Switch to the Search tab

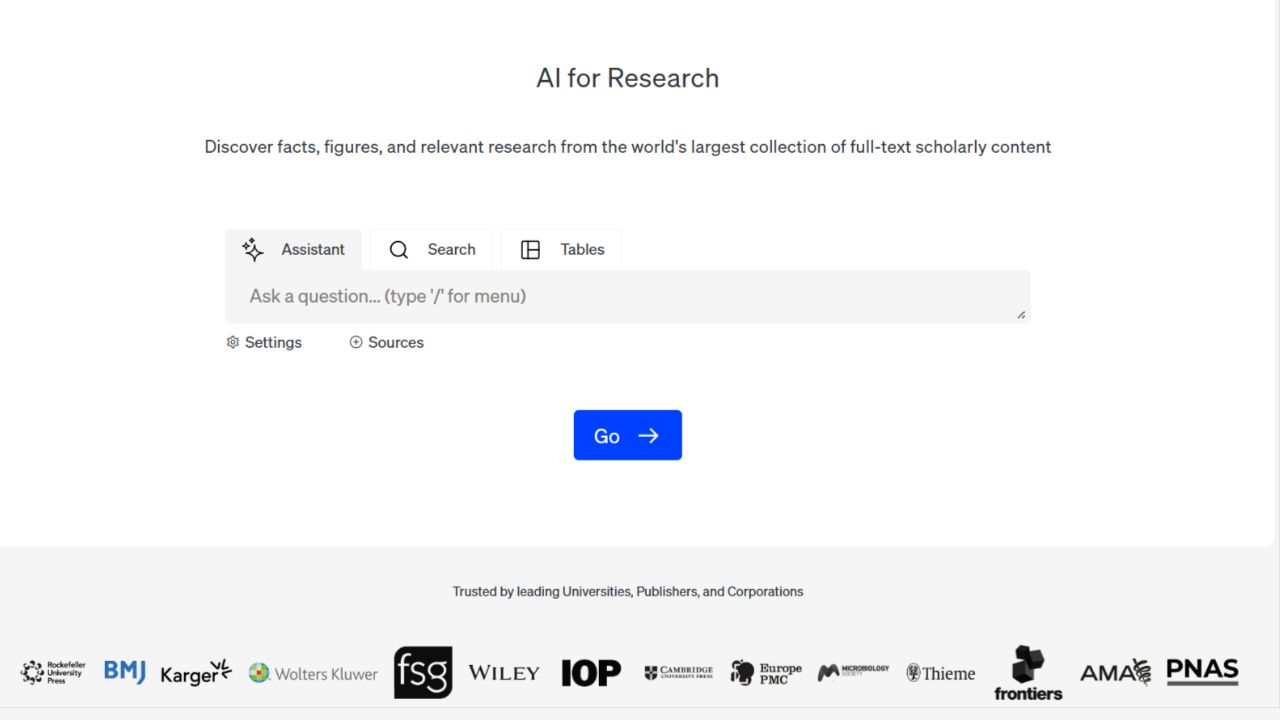pos(432,250)
